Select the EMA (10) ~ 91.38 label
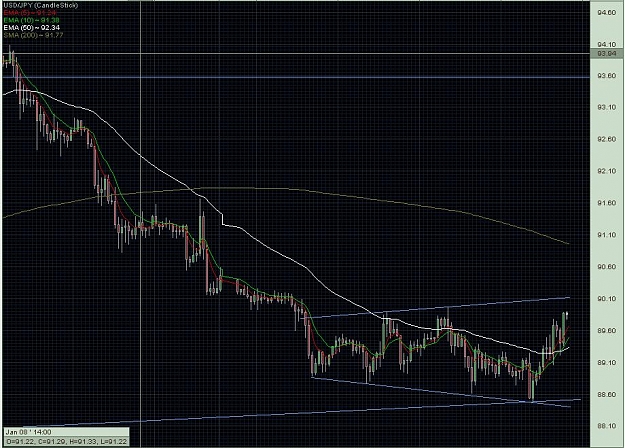 [31, 20]
